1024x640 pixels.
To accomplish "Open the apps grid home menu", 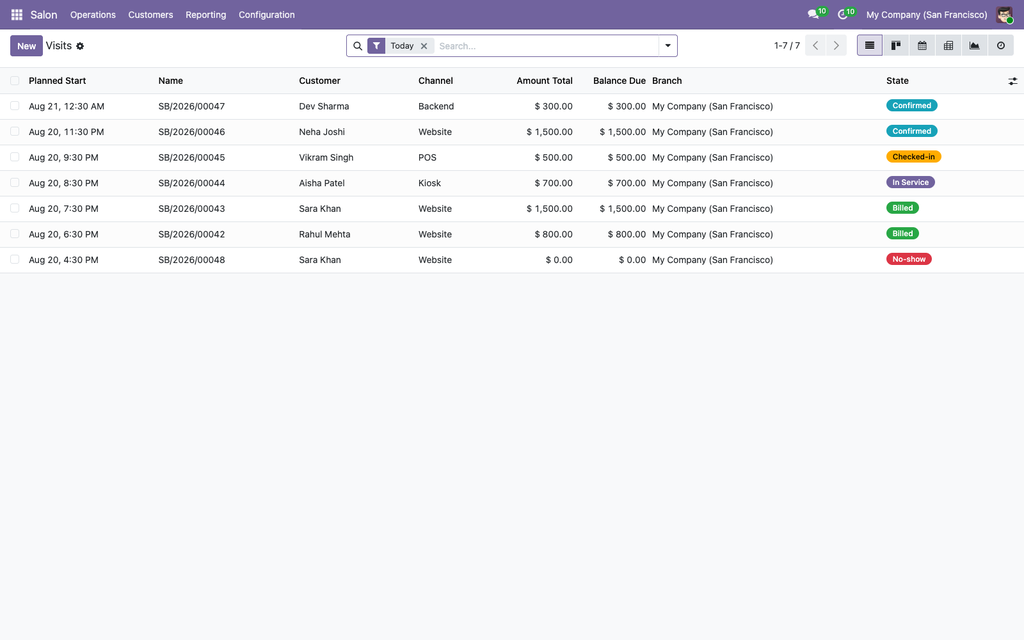I will tap(16, 14).
